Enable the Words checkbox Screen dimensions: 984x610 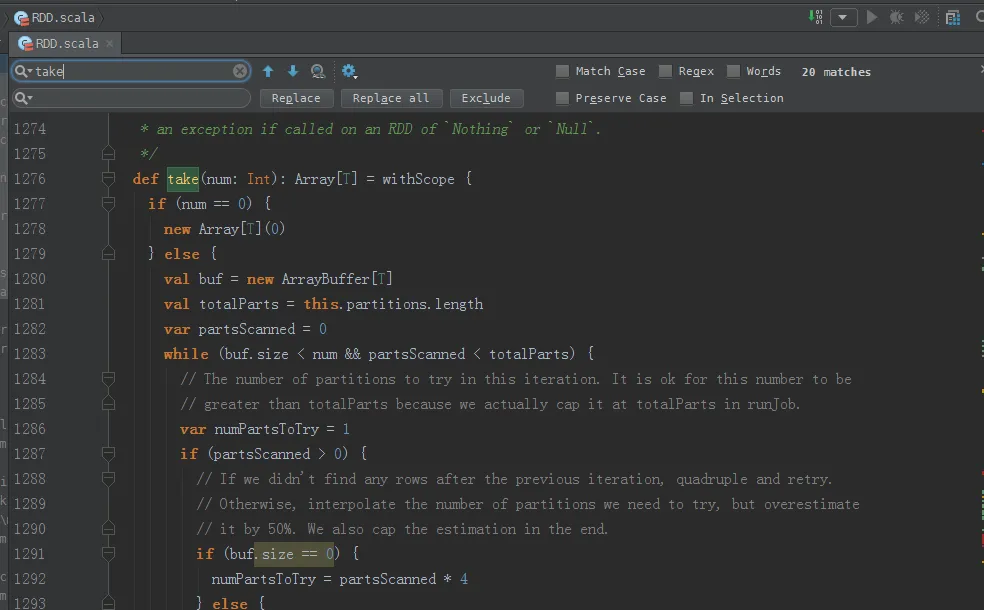tap(733, 71)
